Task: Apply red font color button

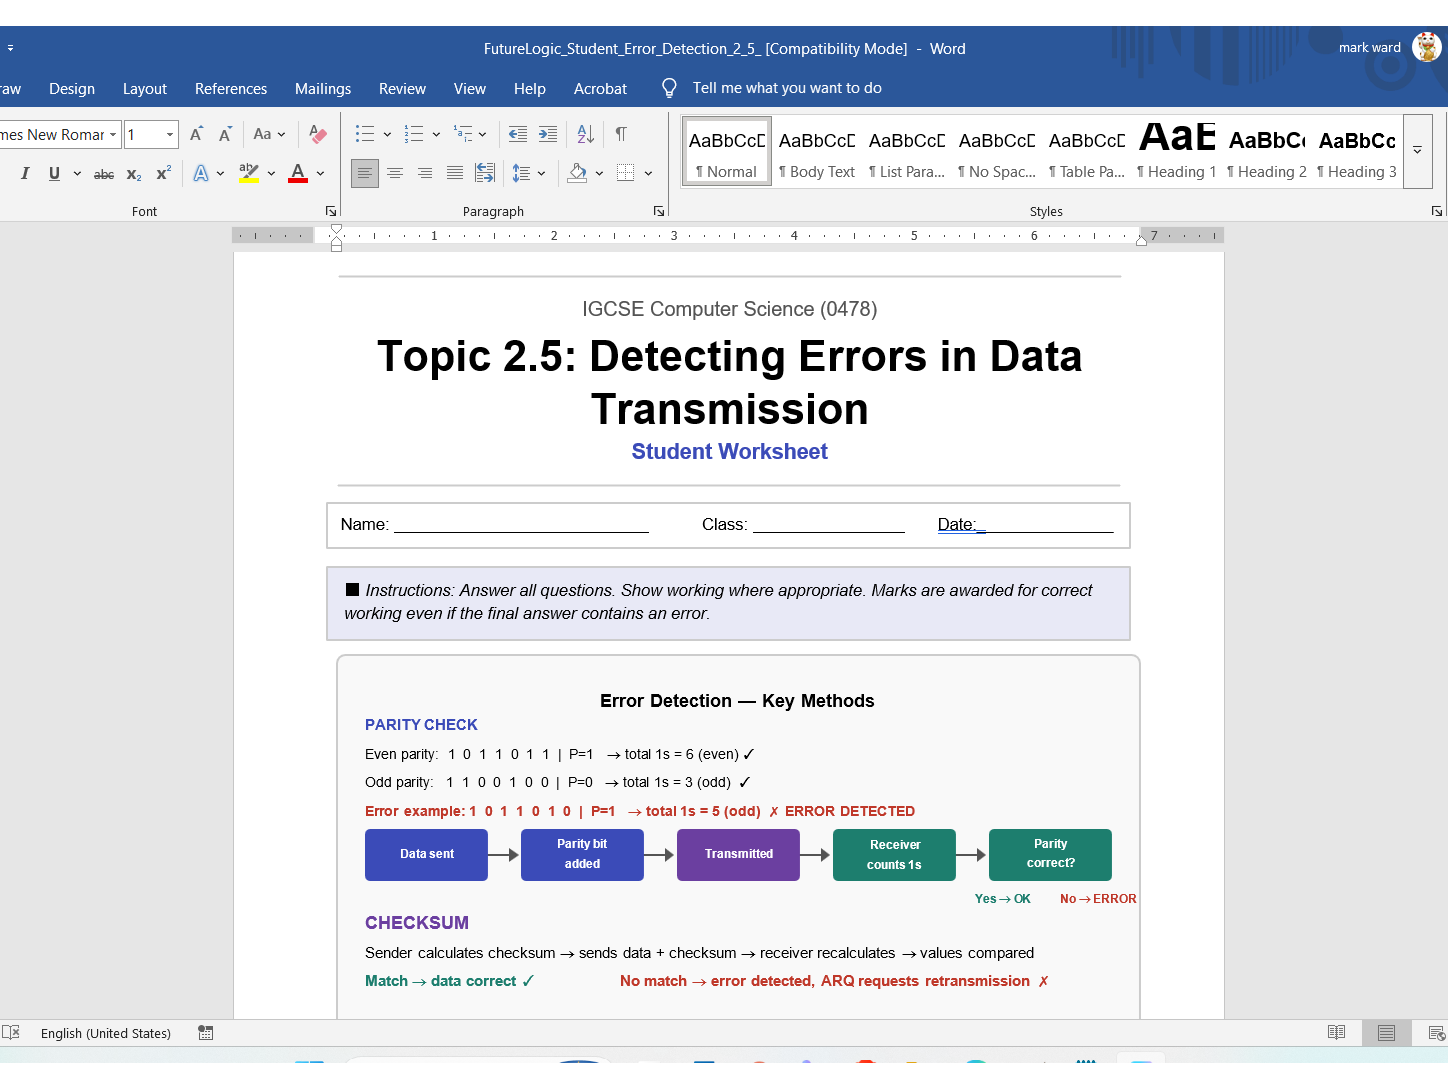Action: coord(298,173)
